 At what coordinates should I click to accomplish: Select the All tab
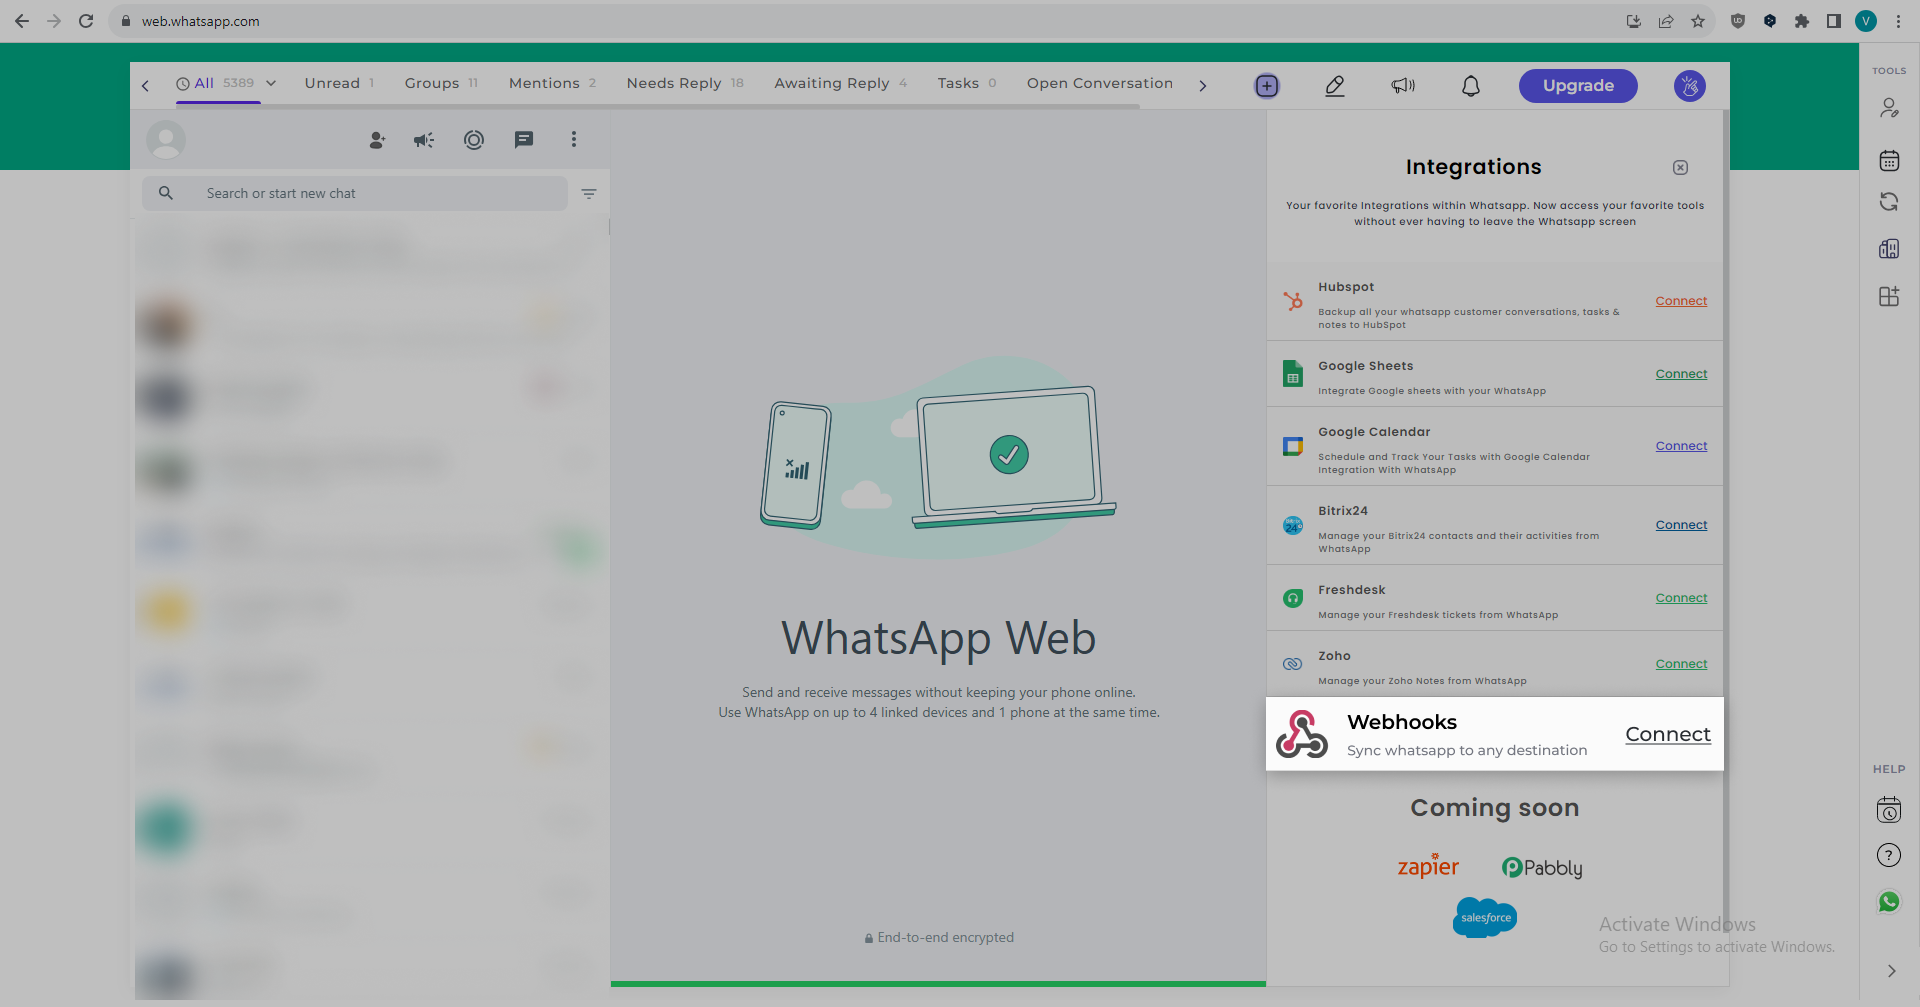(216, 83)
